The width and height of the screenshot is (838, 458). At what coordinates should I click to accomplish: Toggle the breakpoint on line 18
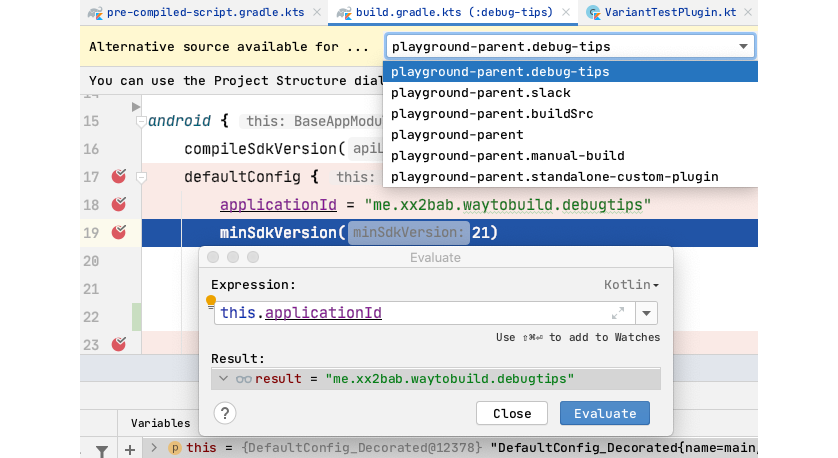pos(119,204)
